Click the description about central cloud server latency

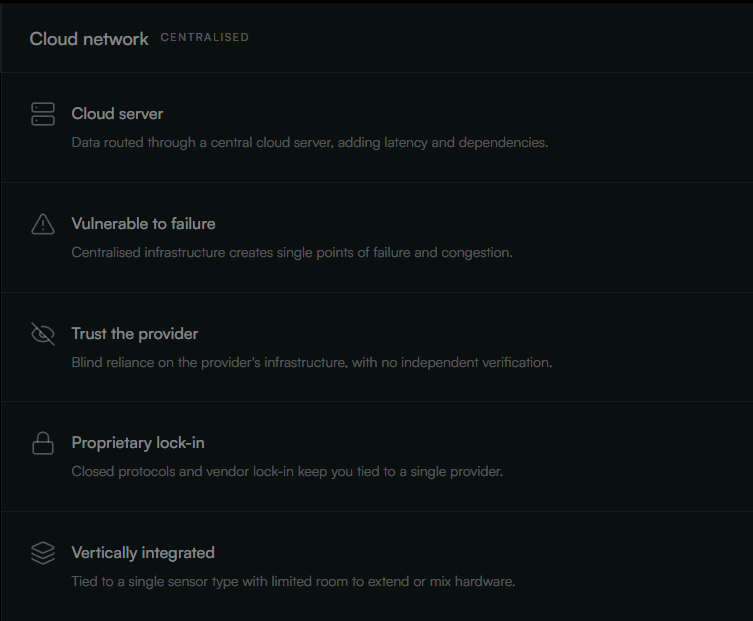(310, 143)
